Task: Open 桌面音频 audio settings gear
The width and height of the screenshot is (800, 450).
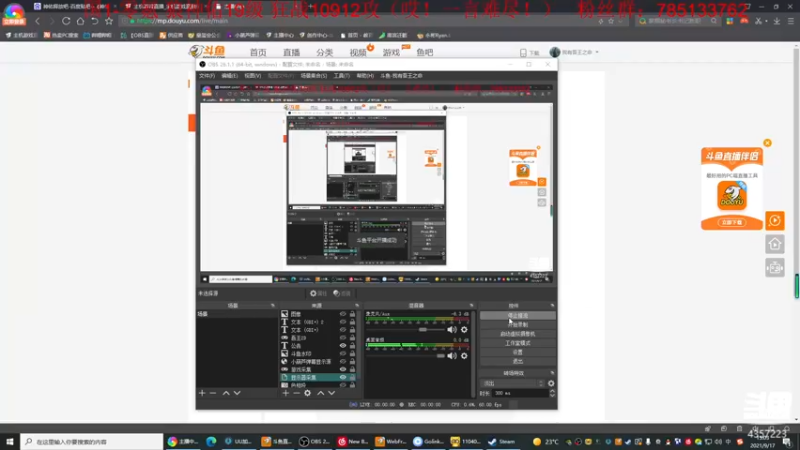Action: click(464, 356)
